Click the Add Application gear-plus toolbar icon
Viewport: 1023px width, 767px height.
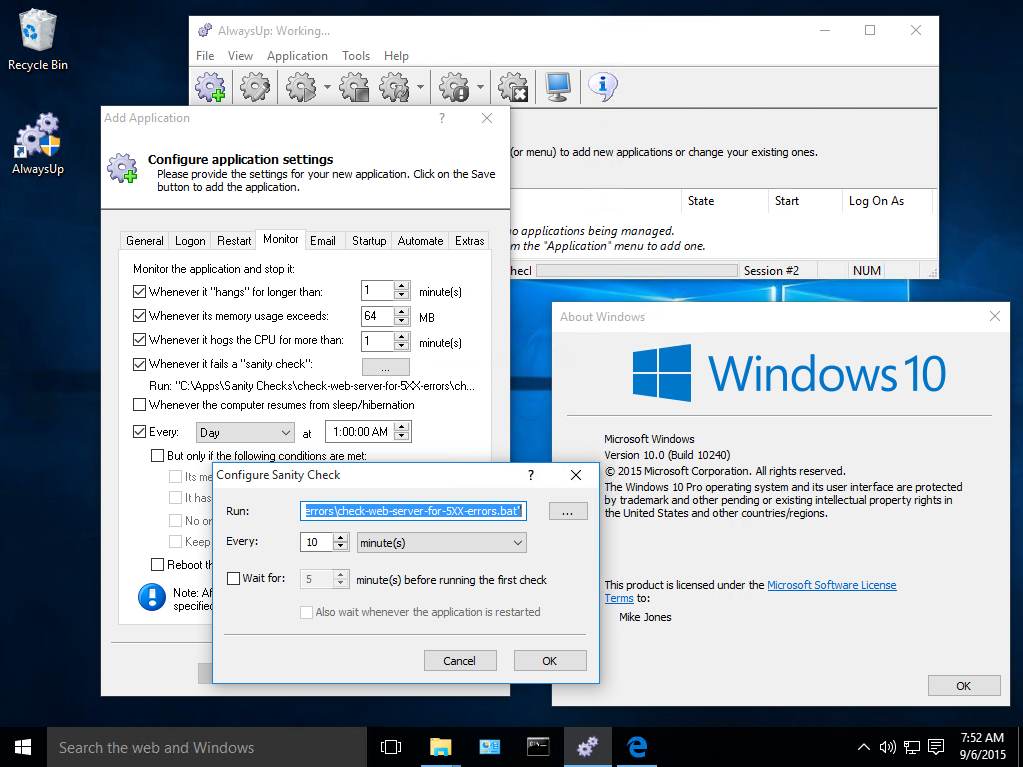point(211,87)
